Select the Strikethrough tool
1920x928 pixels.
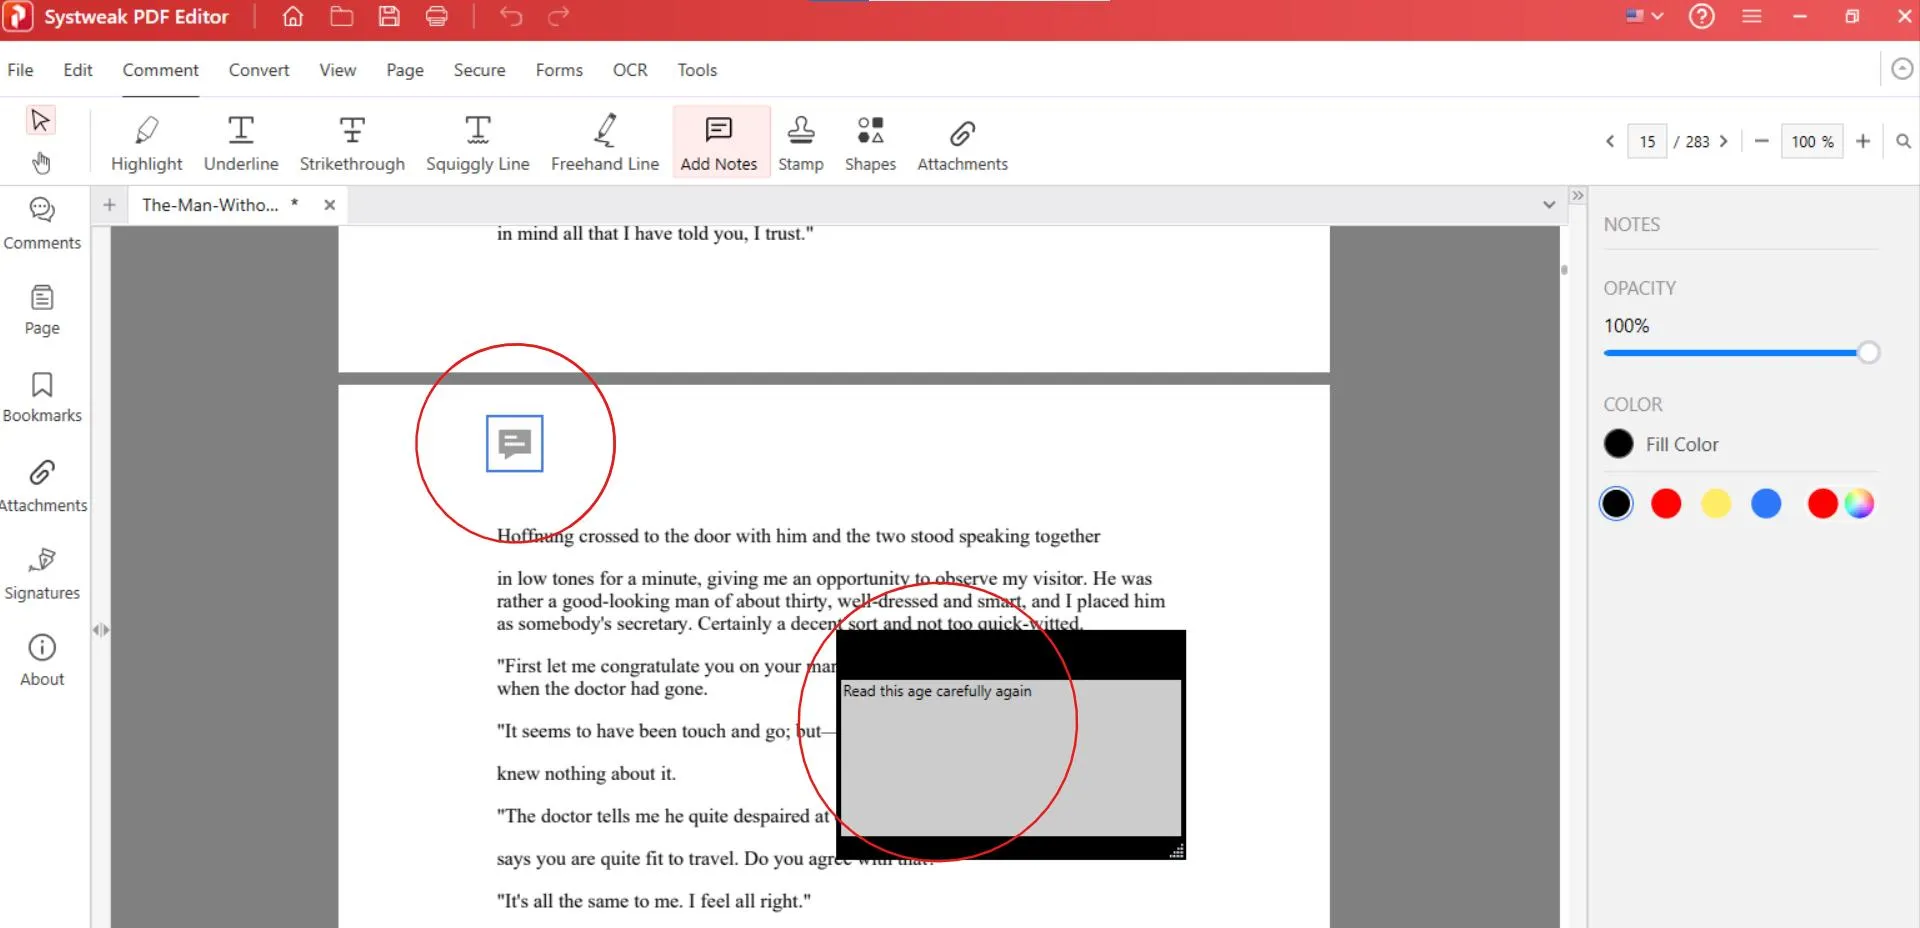(351, 140)
